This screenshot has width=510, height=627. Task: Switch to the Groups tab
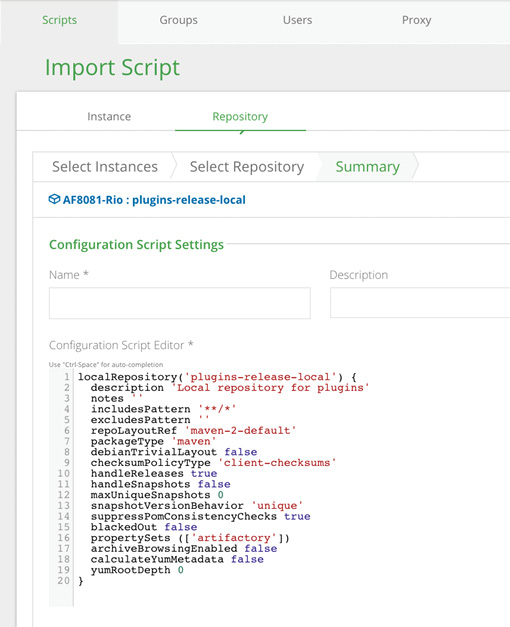[x=178, y=20]
